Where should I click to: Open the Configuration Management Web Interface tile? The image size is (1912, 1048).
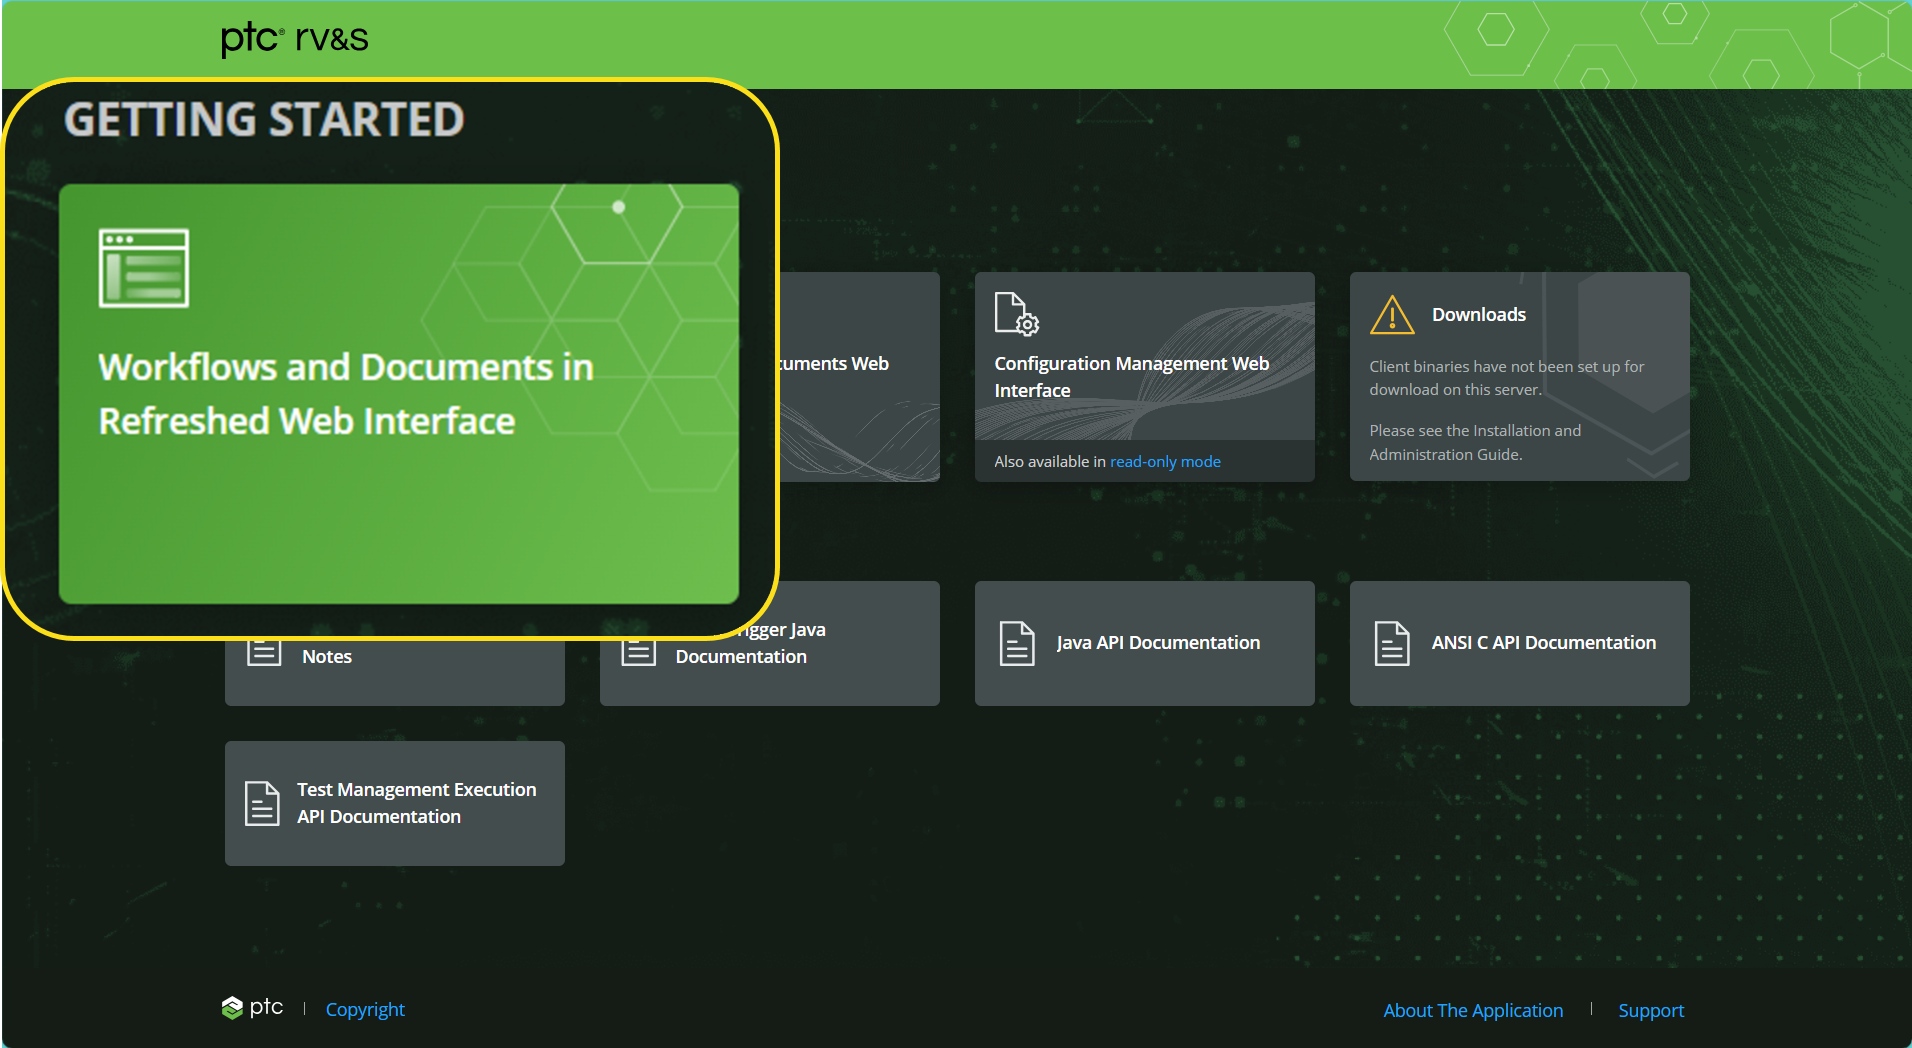point(1144,377)
